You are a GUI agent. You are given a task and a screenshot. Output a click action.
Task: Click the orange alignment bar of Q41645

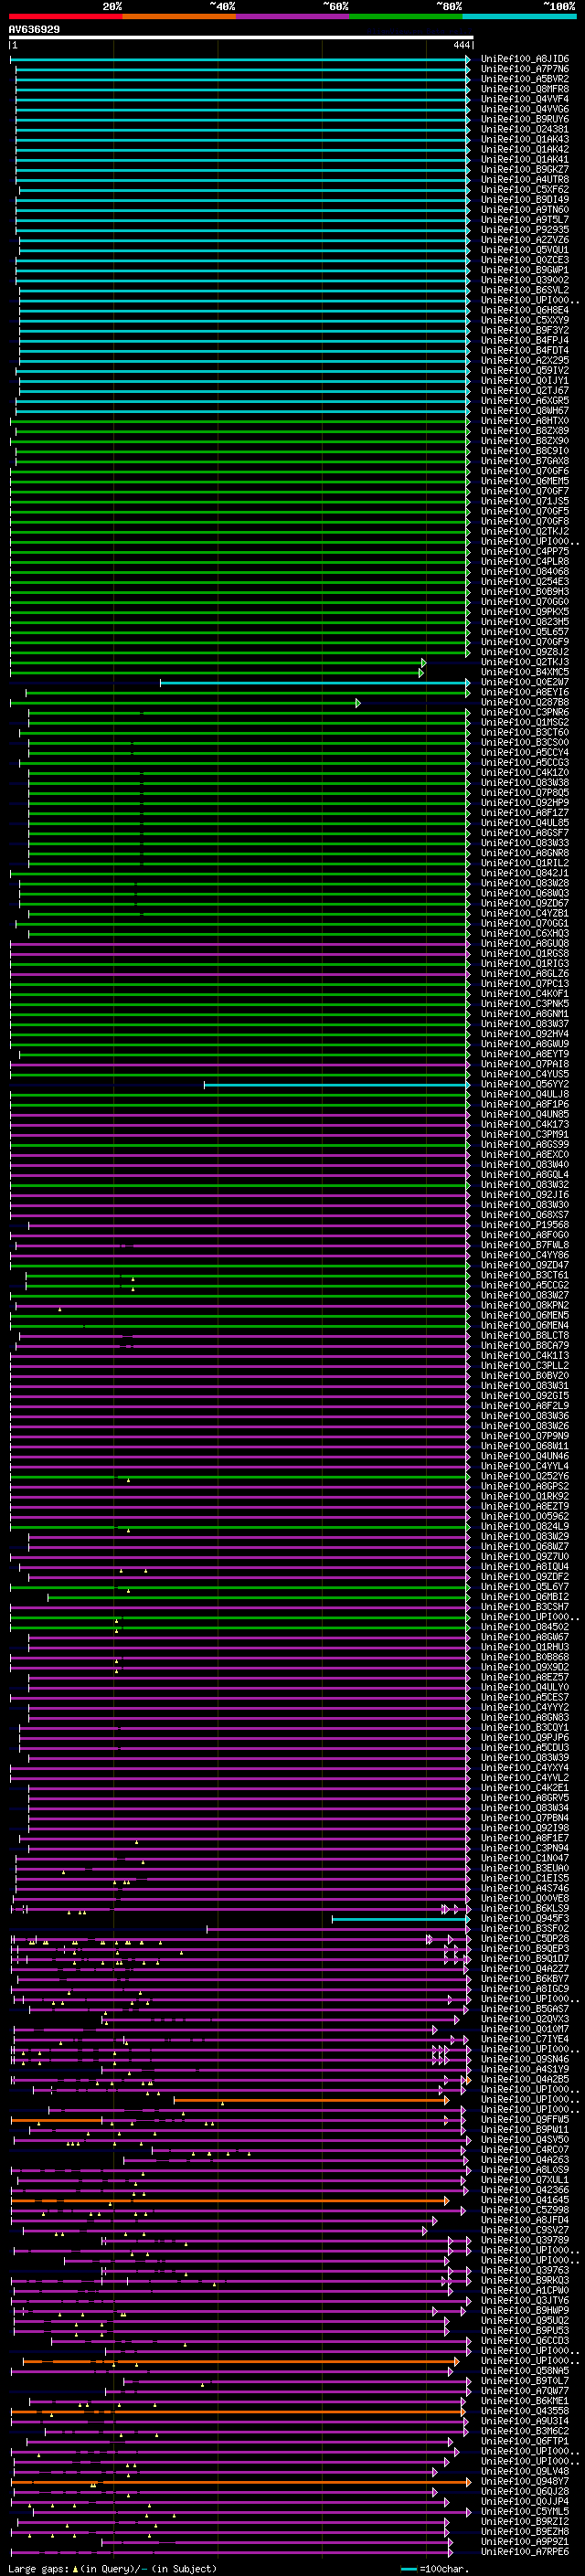pos(231,2200)
